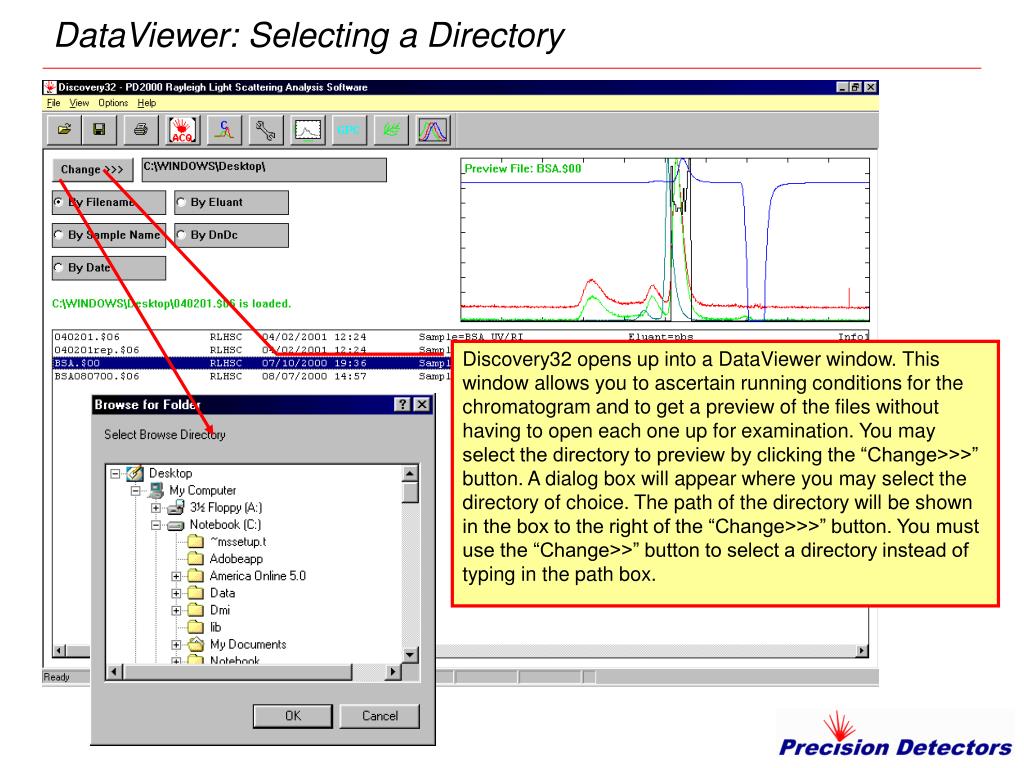This screenshot has width=1024, height=768.
Task: Expand the America Online 5.0 folder
Action: coord(176,576)
